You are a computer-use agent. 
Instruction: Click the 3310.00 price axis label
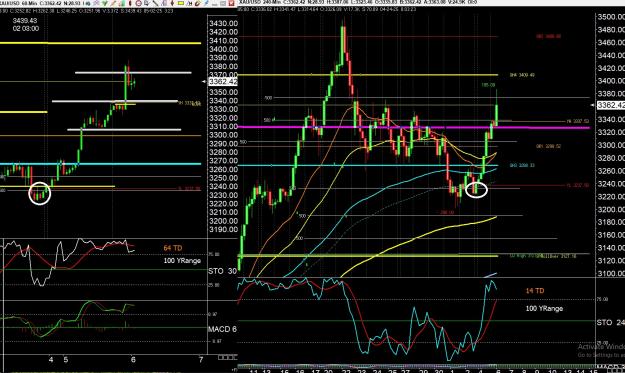pos(223,126)
